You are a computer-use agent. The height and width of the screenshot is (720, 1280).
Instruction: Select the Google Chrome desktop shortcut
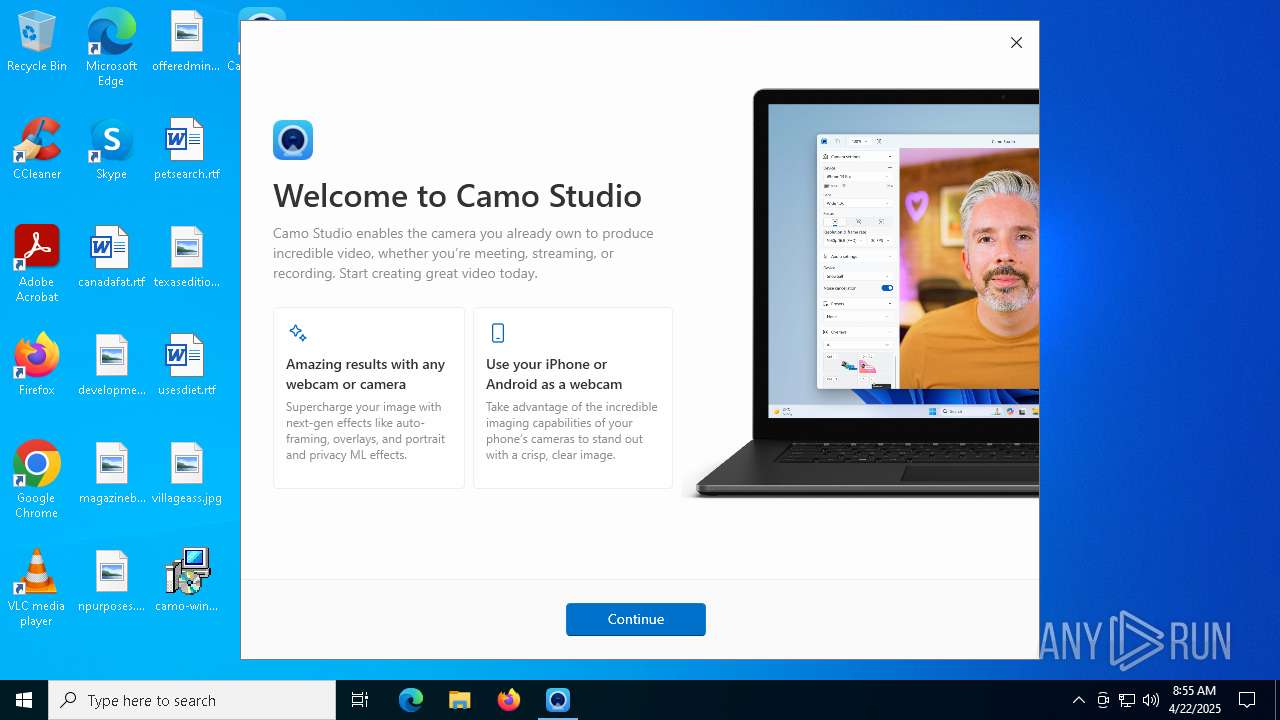tap(37, 480)
